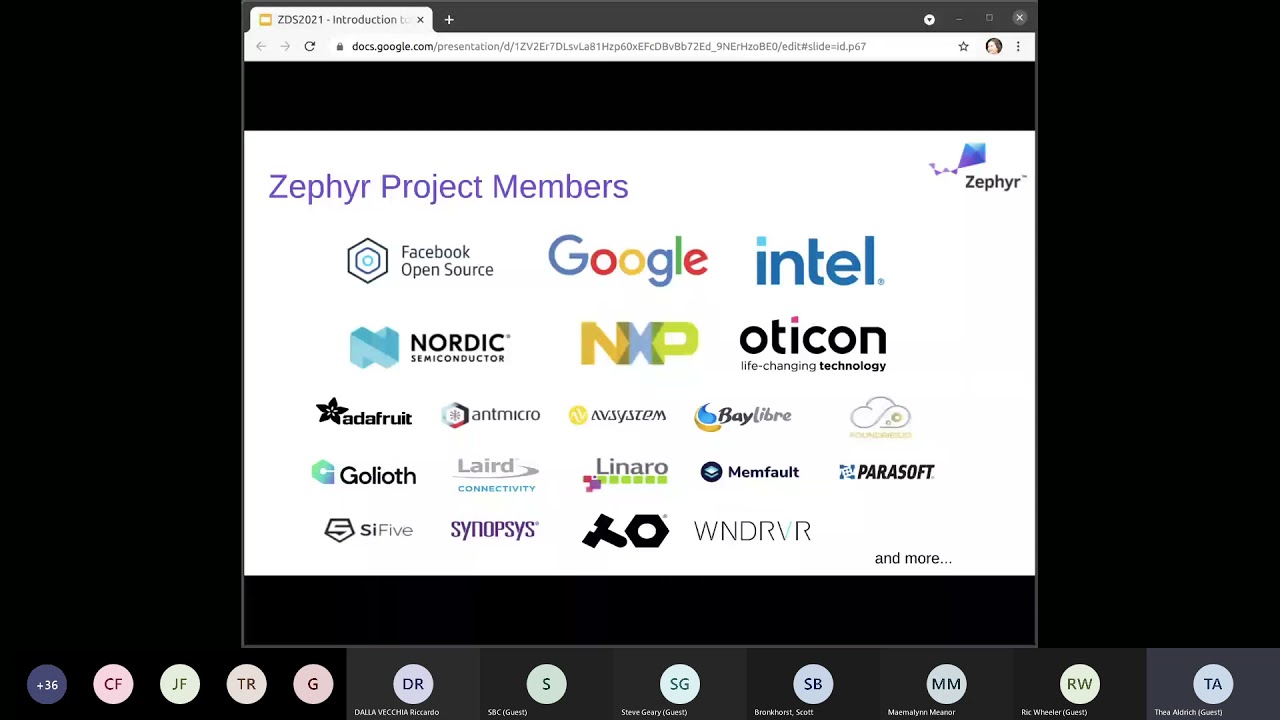
Task: Click the NXP logo
Action: pyautogui.click(x=639, y=343)
